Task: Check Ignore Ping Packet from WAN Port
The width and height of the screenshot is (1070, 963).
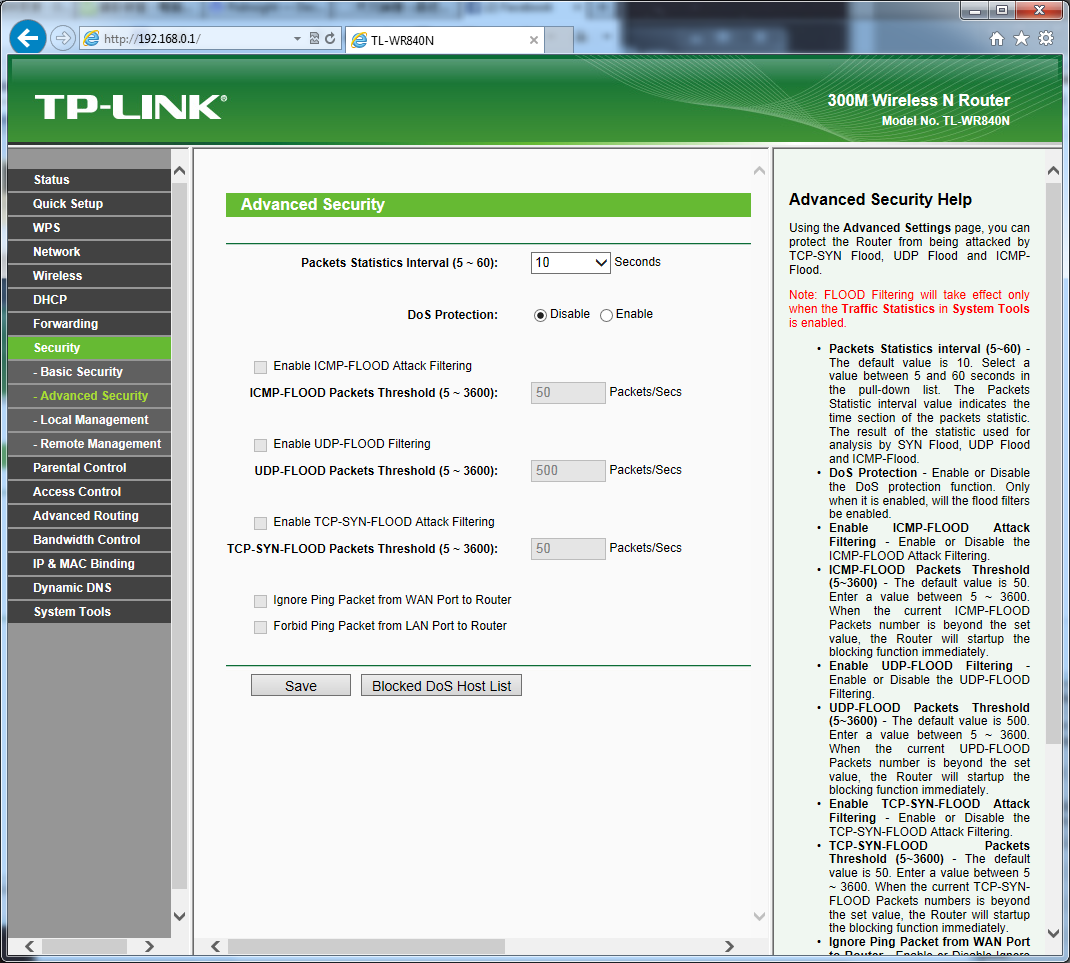Action: tap(261, 601)
